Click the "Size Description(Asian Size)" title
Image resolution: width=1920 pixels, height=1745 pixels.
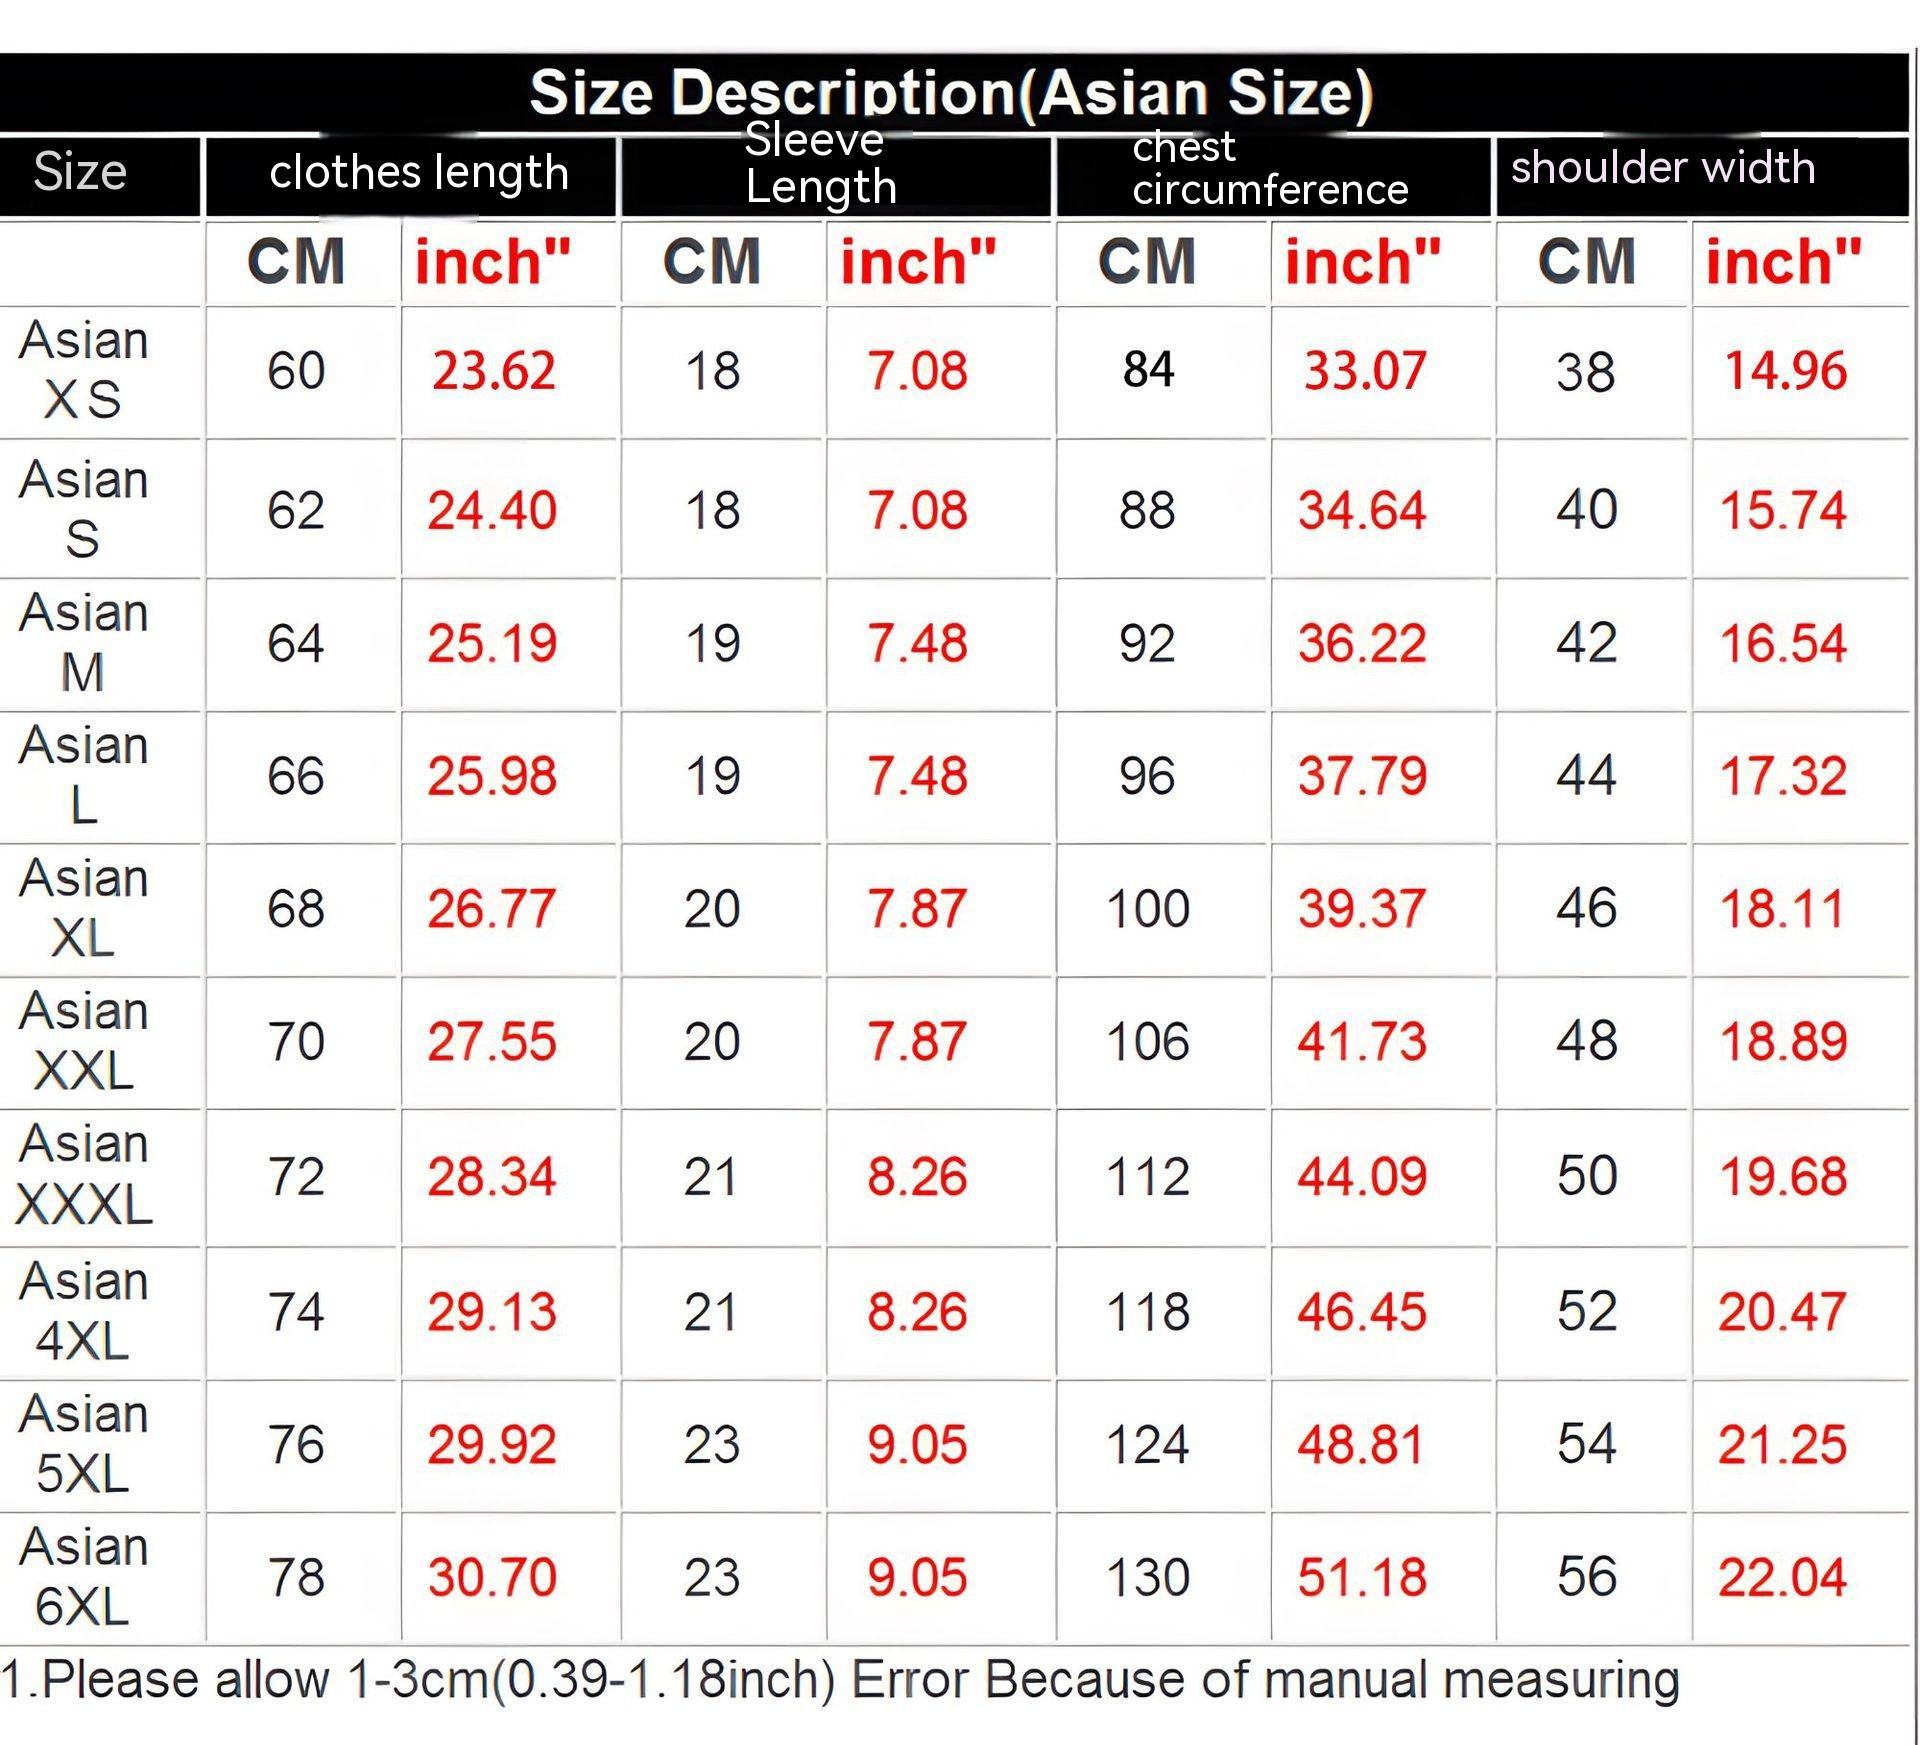[951, 92]
